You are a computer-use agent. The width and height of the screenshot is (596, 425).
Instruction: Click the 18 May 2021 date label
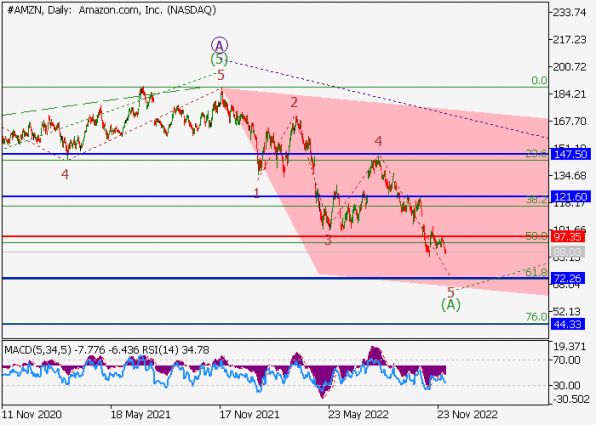pos(140,414)
